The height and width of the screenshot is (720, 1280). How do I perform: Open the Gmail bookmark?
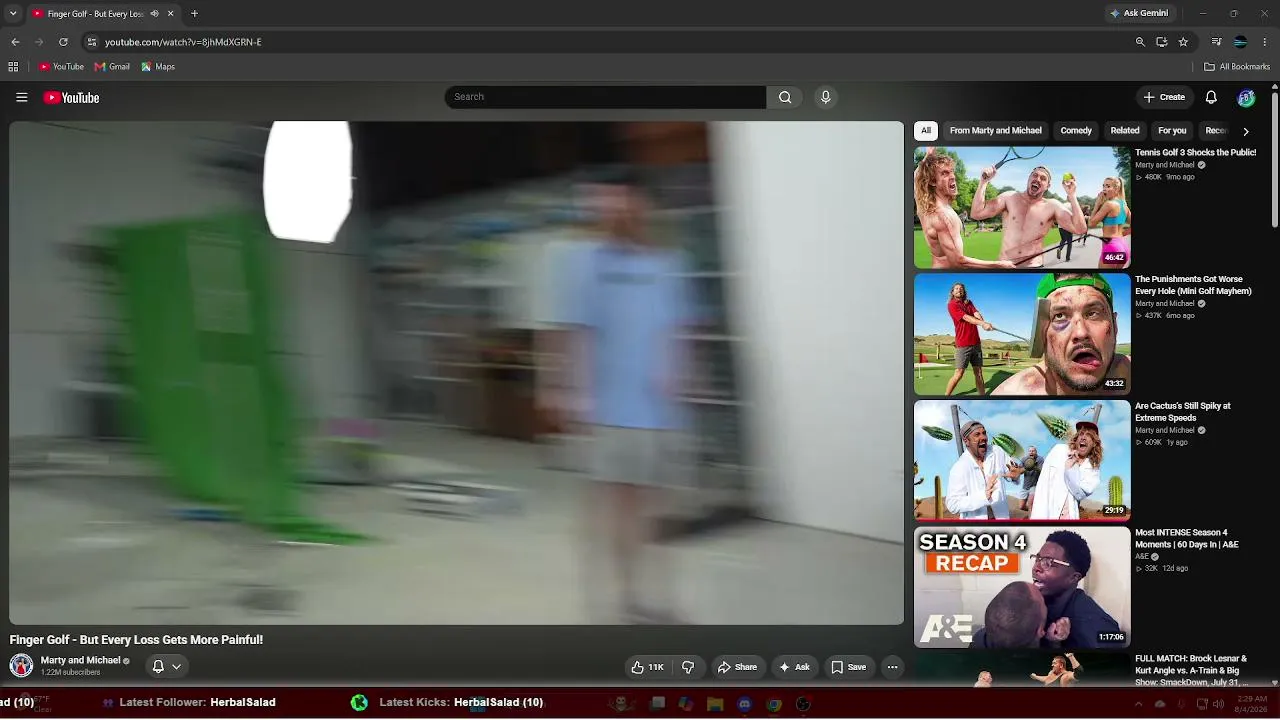tap(112, 67)
